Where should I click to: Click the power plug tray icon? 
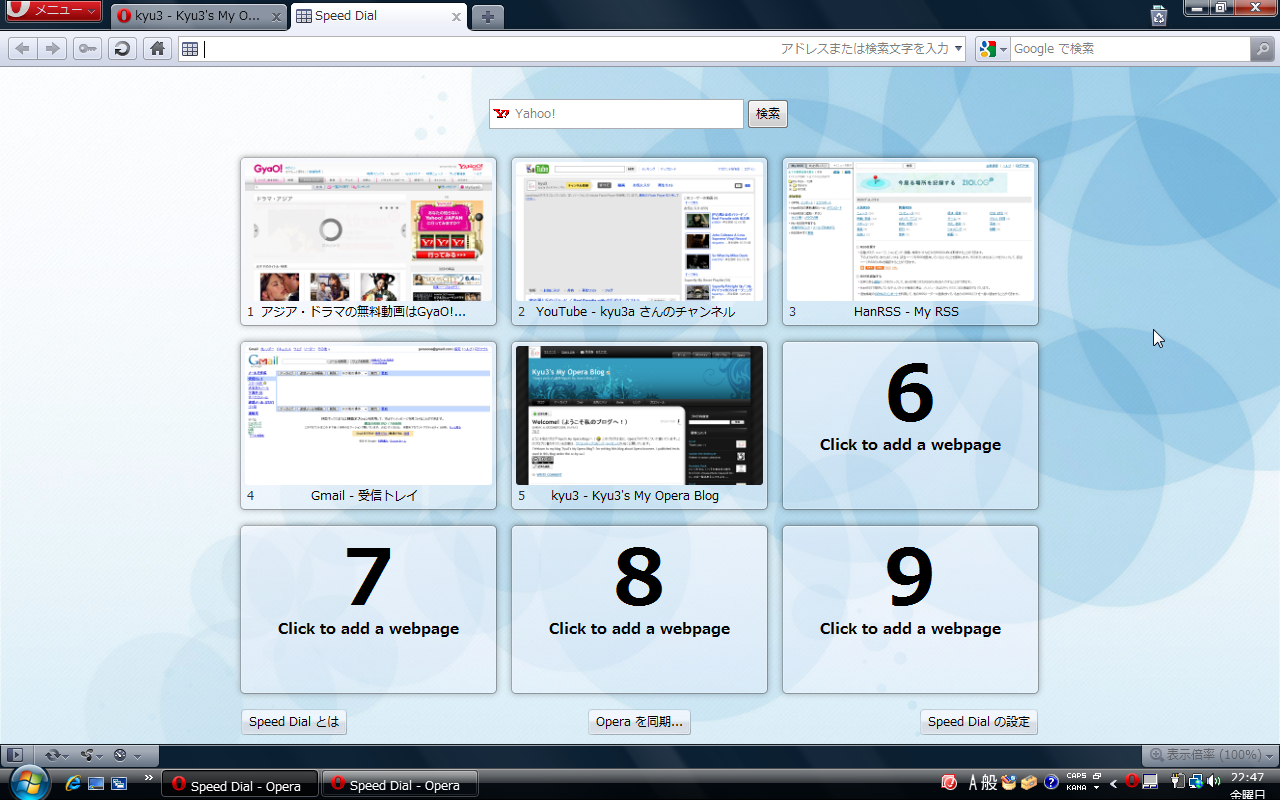1178,781
